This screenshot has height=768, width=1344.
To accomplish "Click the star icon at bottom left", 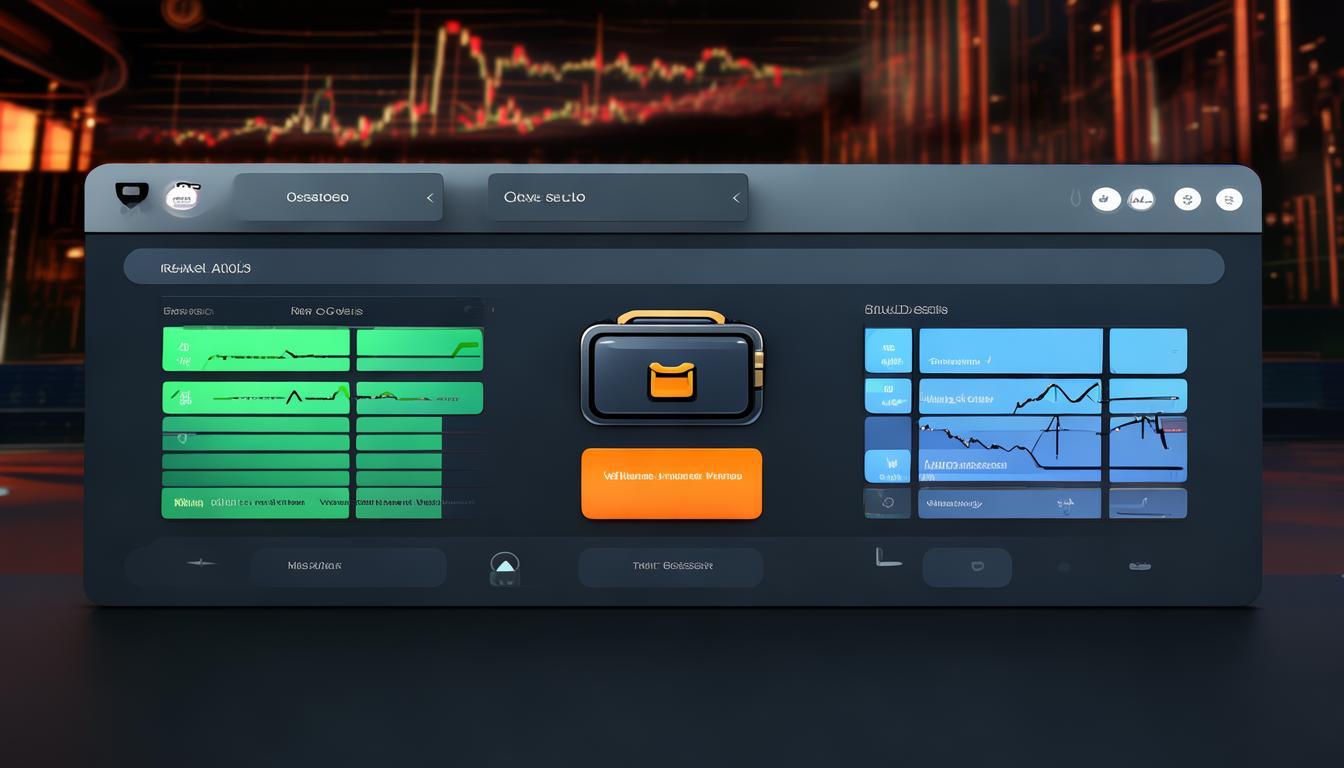I will (x=200, y=563).
